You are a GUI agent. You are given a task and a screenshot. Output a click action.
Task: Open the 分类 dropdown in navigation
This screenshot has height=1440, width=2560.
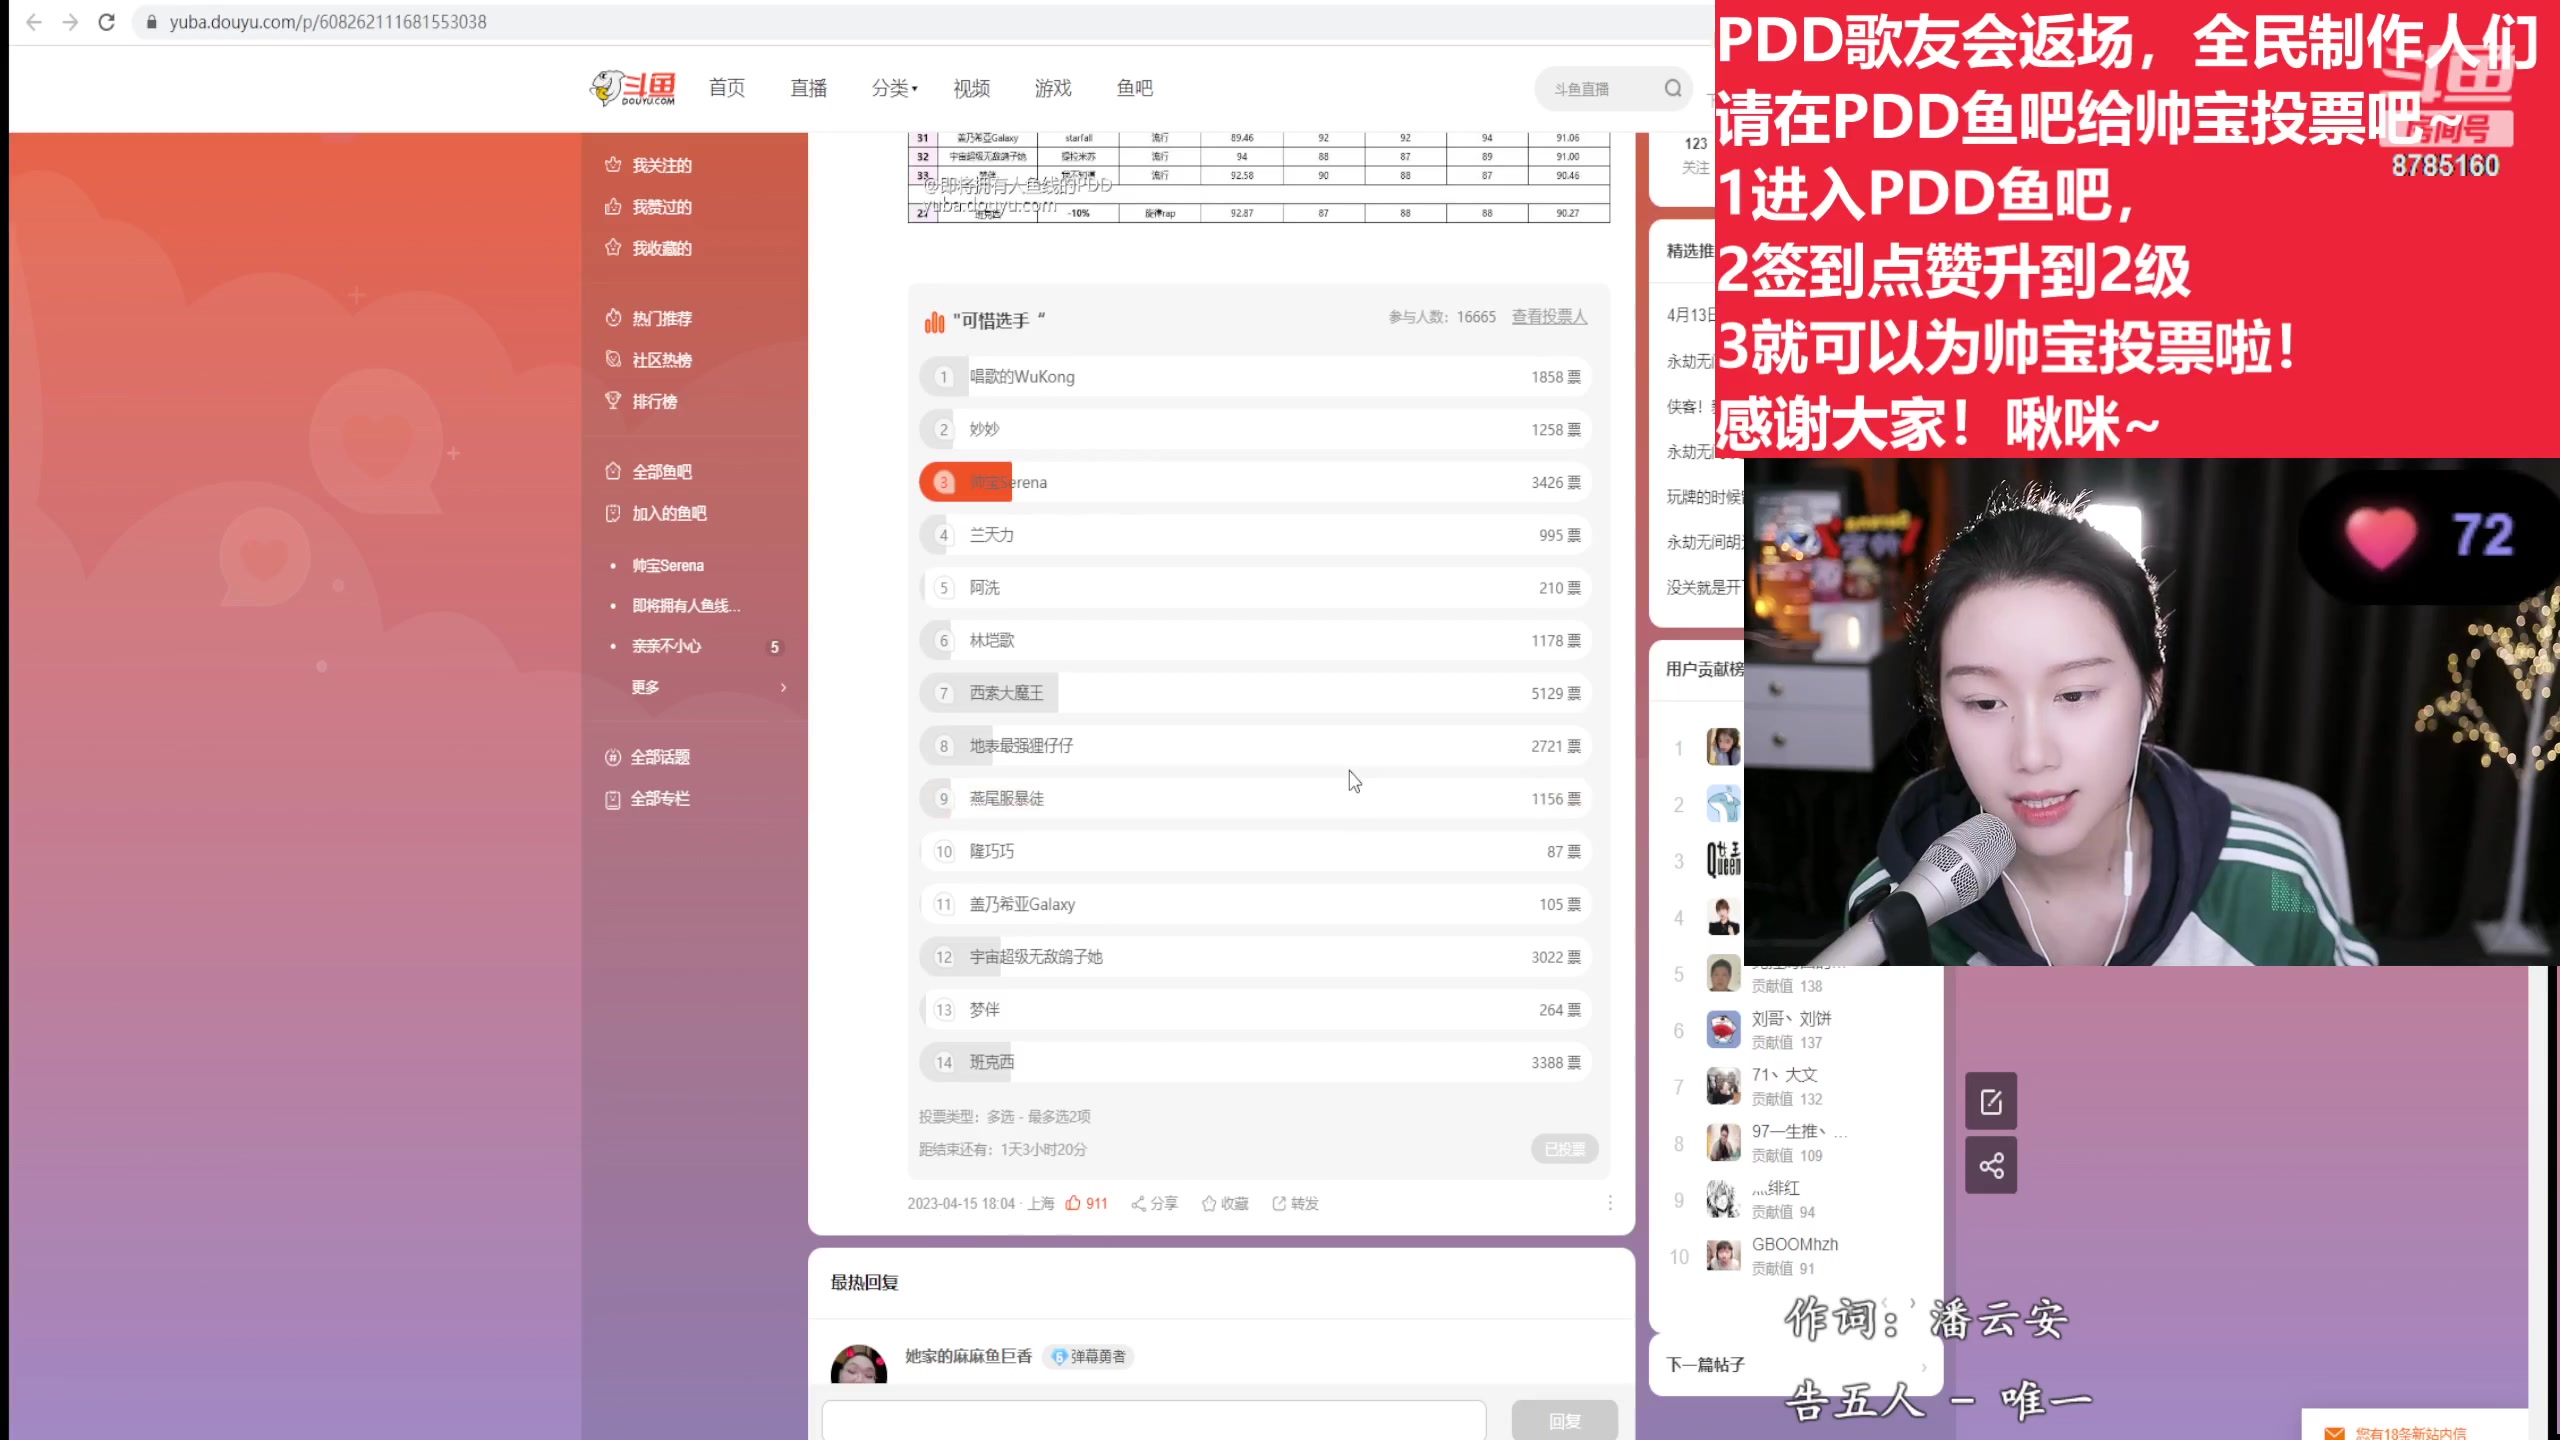[x=894, y=88]
